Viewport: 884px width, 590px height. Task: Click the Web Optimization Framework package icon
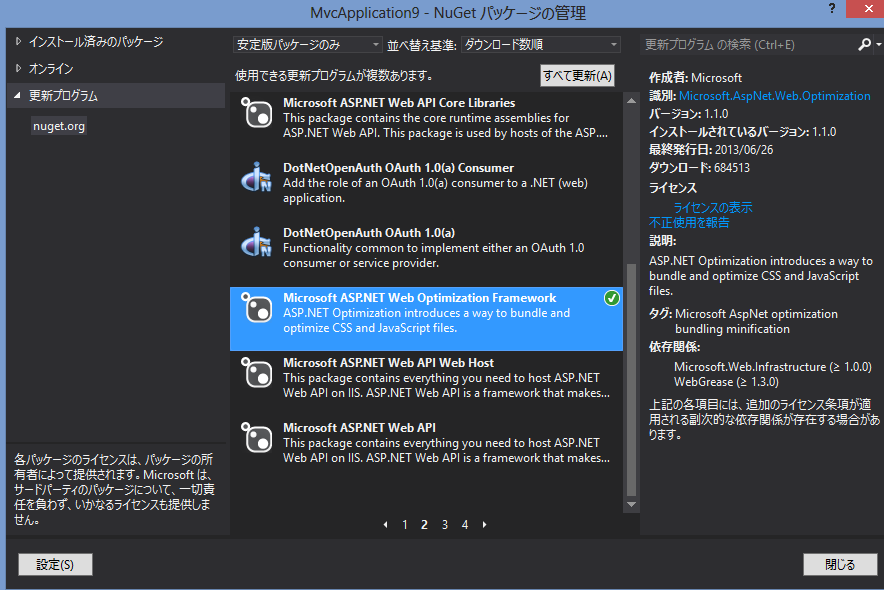point(257,308)
